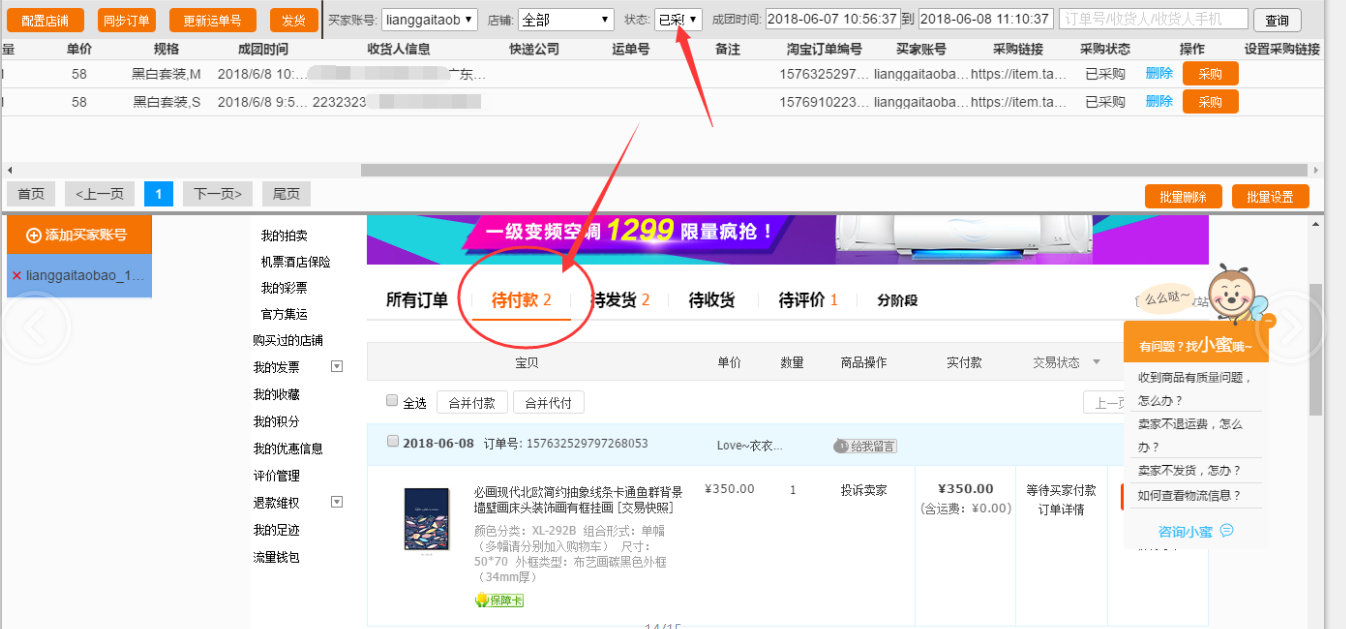Open the 店铺 dropdown showing 全部

[x=566, y=19]
